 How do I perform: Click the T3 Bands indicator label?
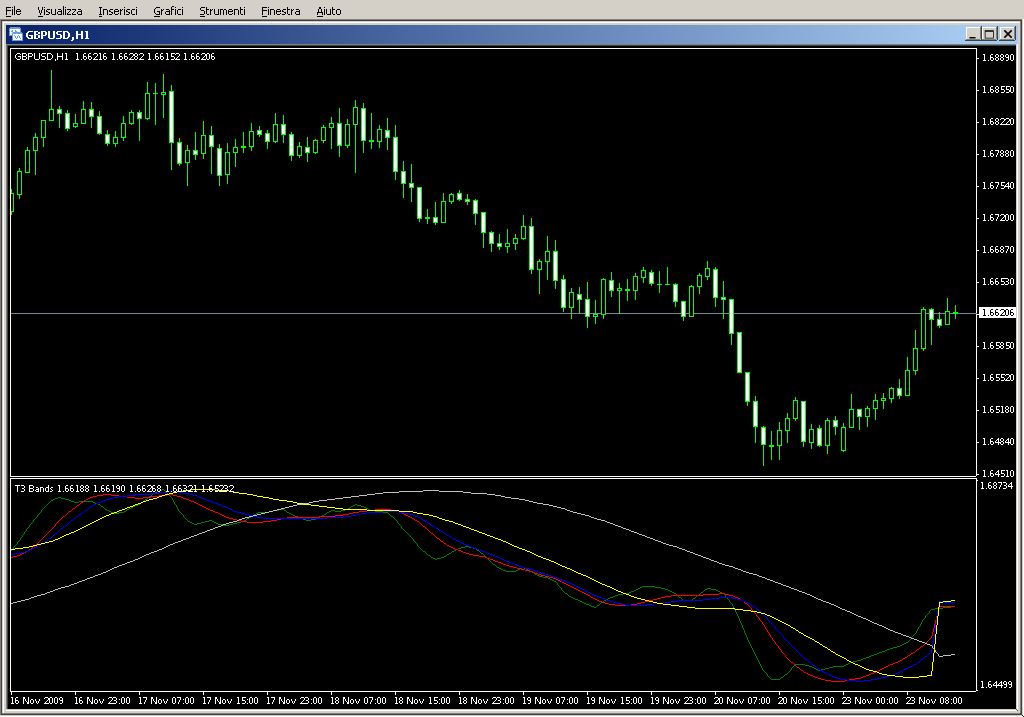[124, 488]
